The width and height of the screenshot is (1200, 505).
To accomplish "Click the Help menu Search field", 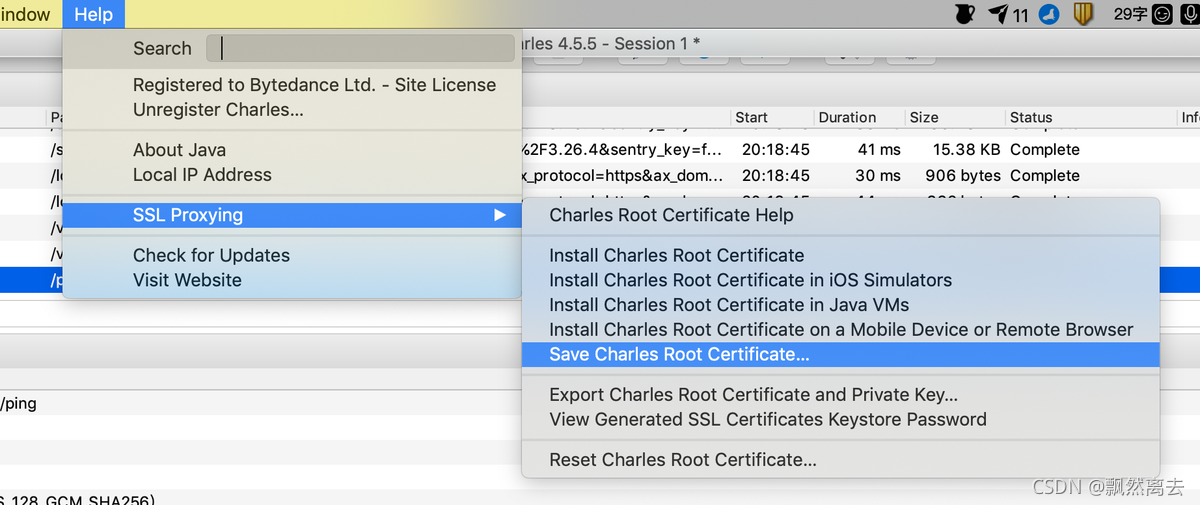I will pos(360,48).
